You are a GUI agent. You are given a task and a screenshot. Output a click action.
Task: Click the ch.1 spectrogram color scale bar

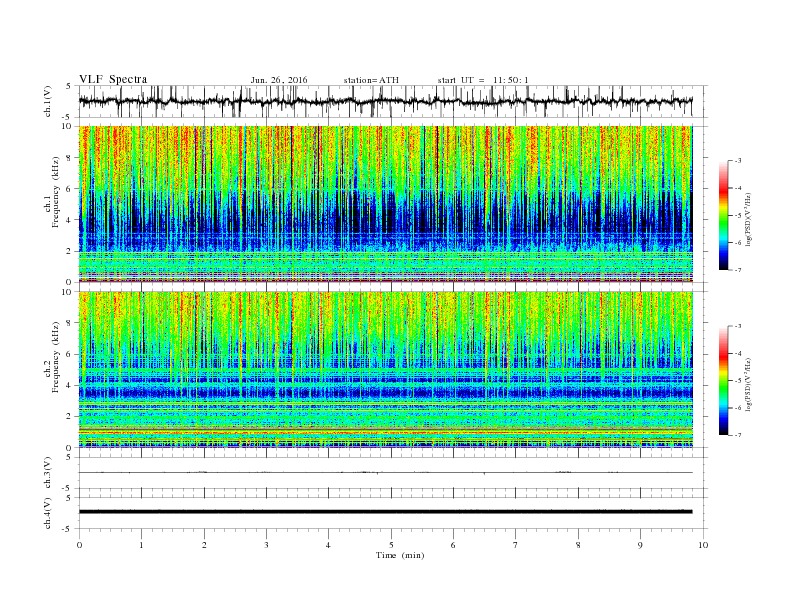pyautogui.click(x=724, y=216)
